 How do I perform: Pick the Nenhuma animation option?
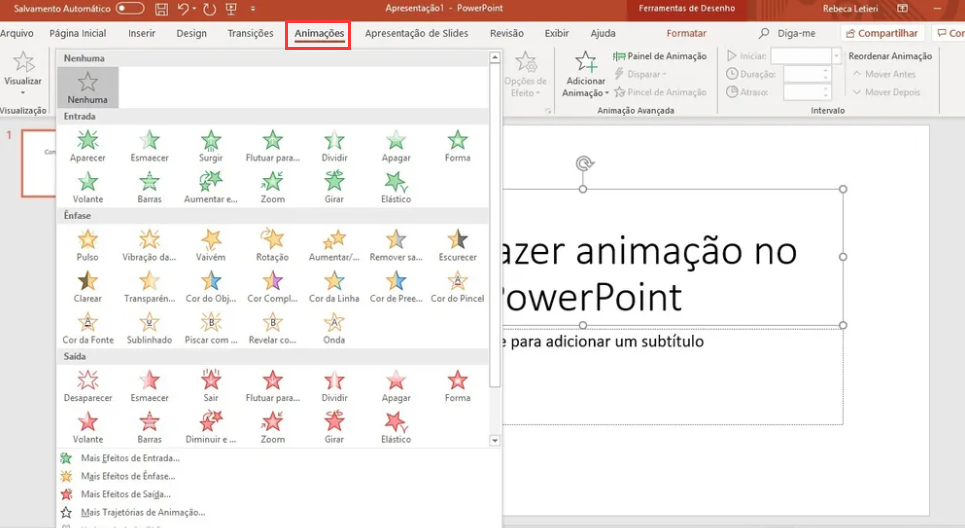(87, 87)
